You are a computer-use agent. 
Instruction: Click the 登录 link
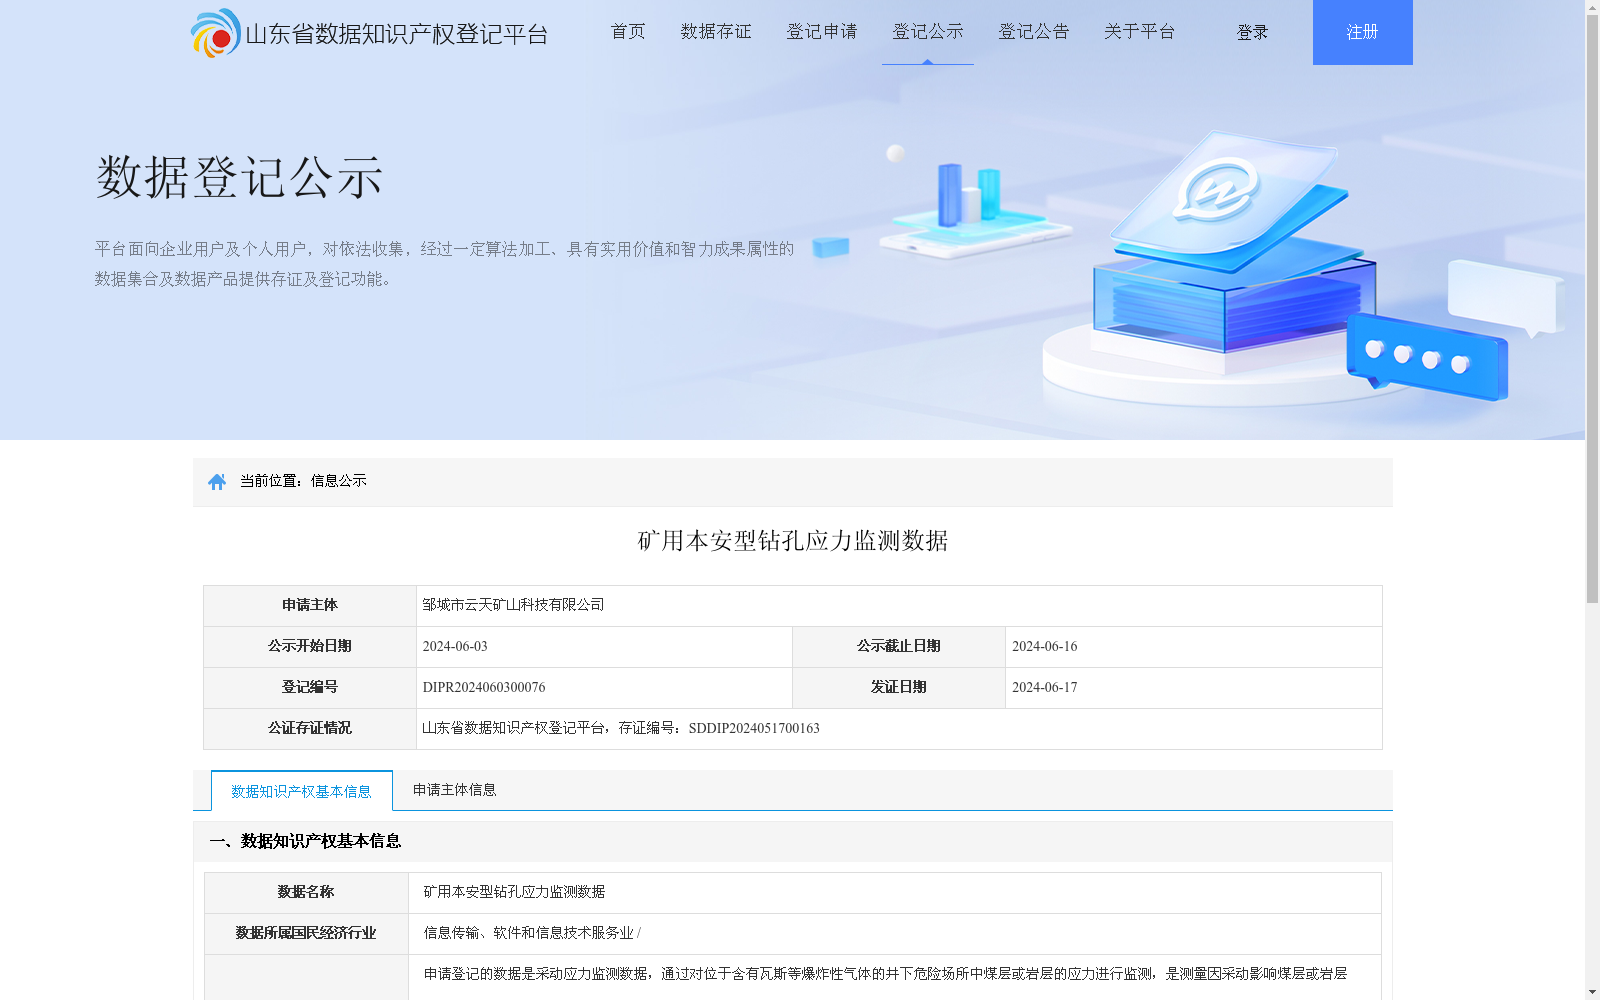[x=1251, y=31]
